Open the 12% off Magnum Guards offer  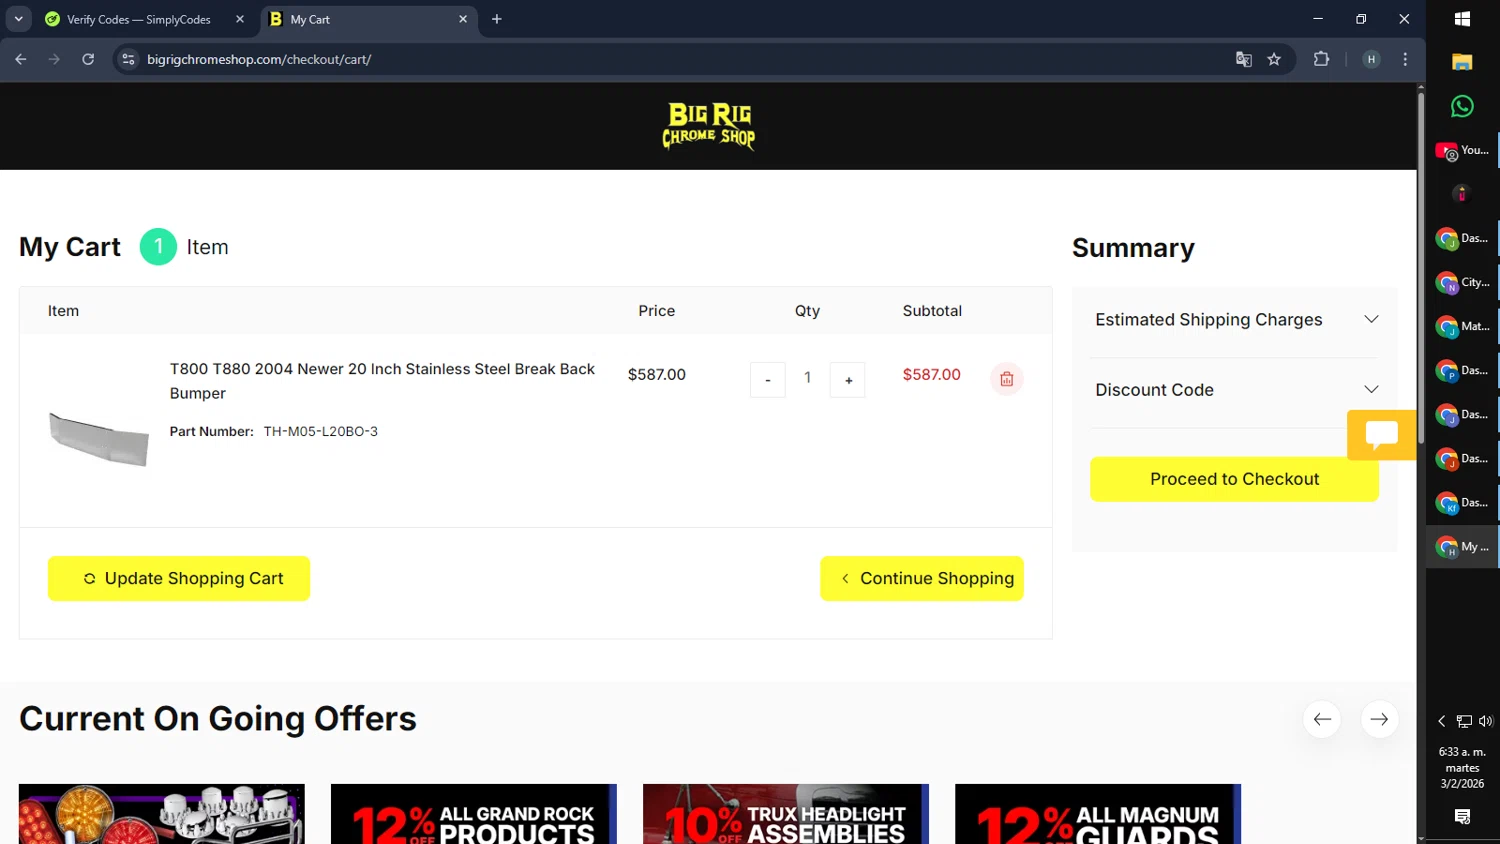pos(1098,814)
